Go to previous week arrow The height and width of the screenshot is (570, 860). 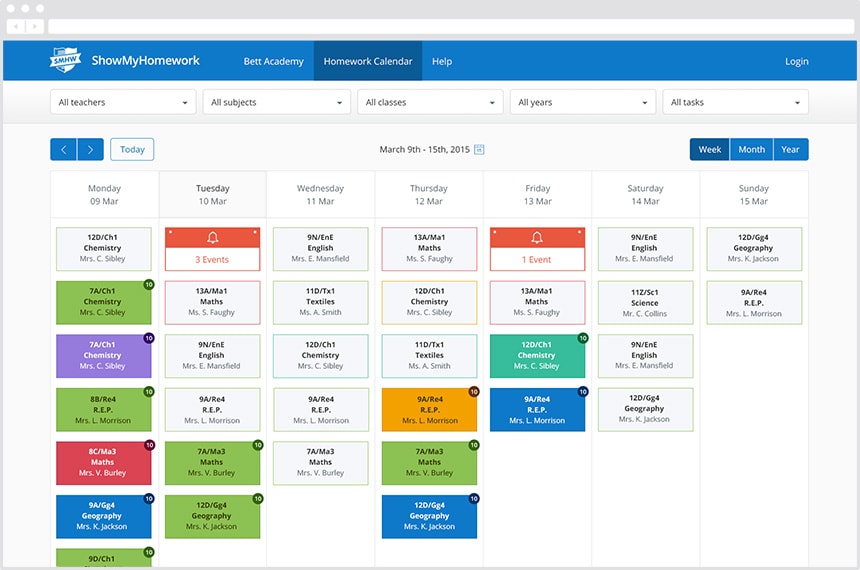point(64,149)
